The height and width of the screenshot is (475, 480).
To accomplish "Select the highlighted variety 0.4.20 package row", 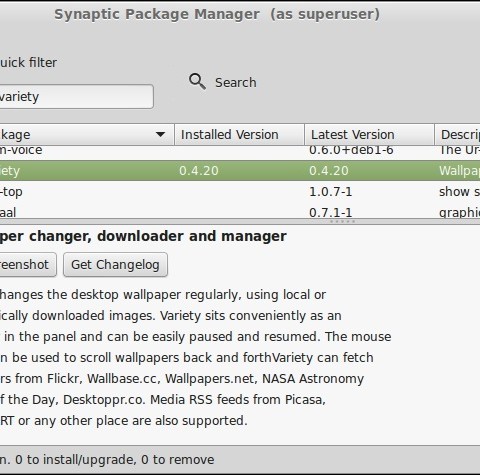I will pyautogui.click(x=240, y=171).
